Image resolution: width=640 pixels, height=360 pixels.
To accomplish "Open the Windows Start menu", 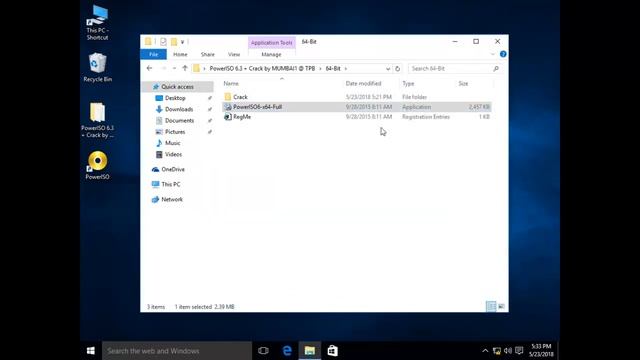I will pos(91,351).
